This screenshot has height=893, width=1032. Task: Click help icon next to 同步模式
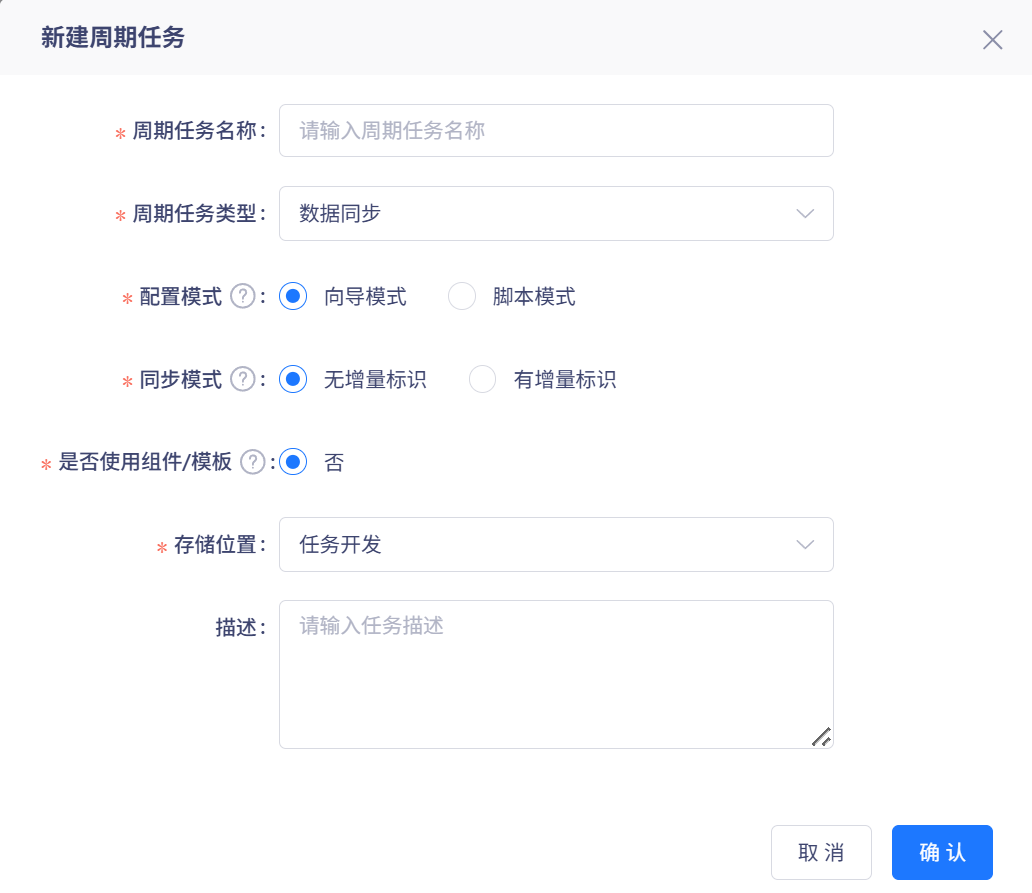coord(243,380)
